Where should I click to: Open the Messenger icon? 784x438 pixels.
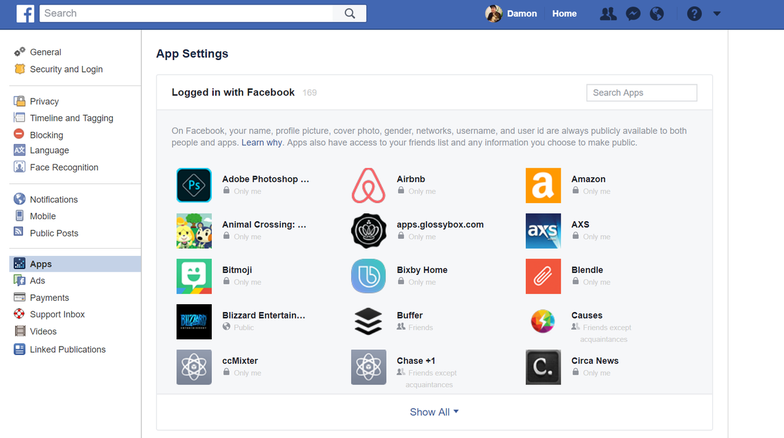tap(632, 14)
